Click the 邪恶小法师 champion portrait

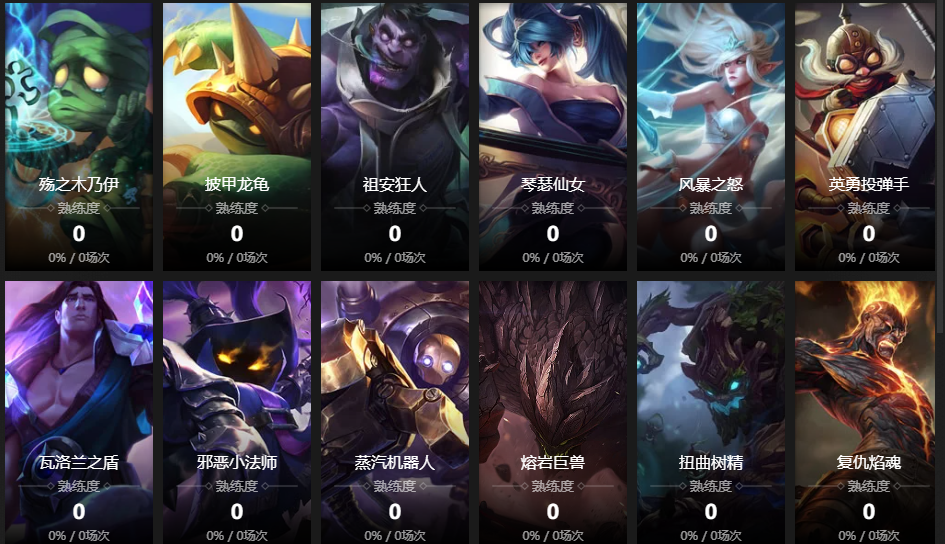(x=237, y=413)
